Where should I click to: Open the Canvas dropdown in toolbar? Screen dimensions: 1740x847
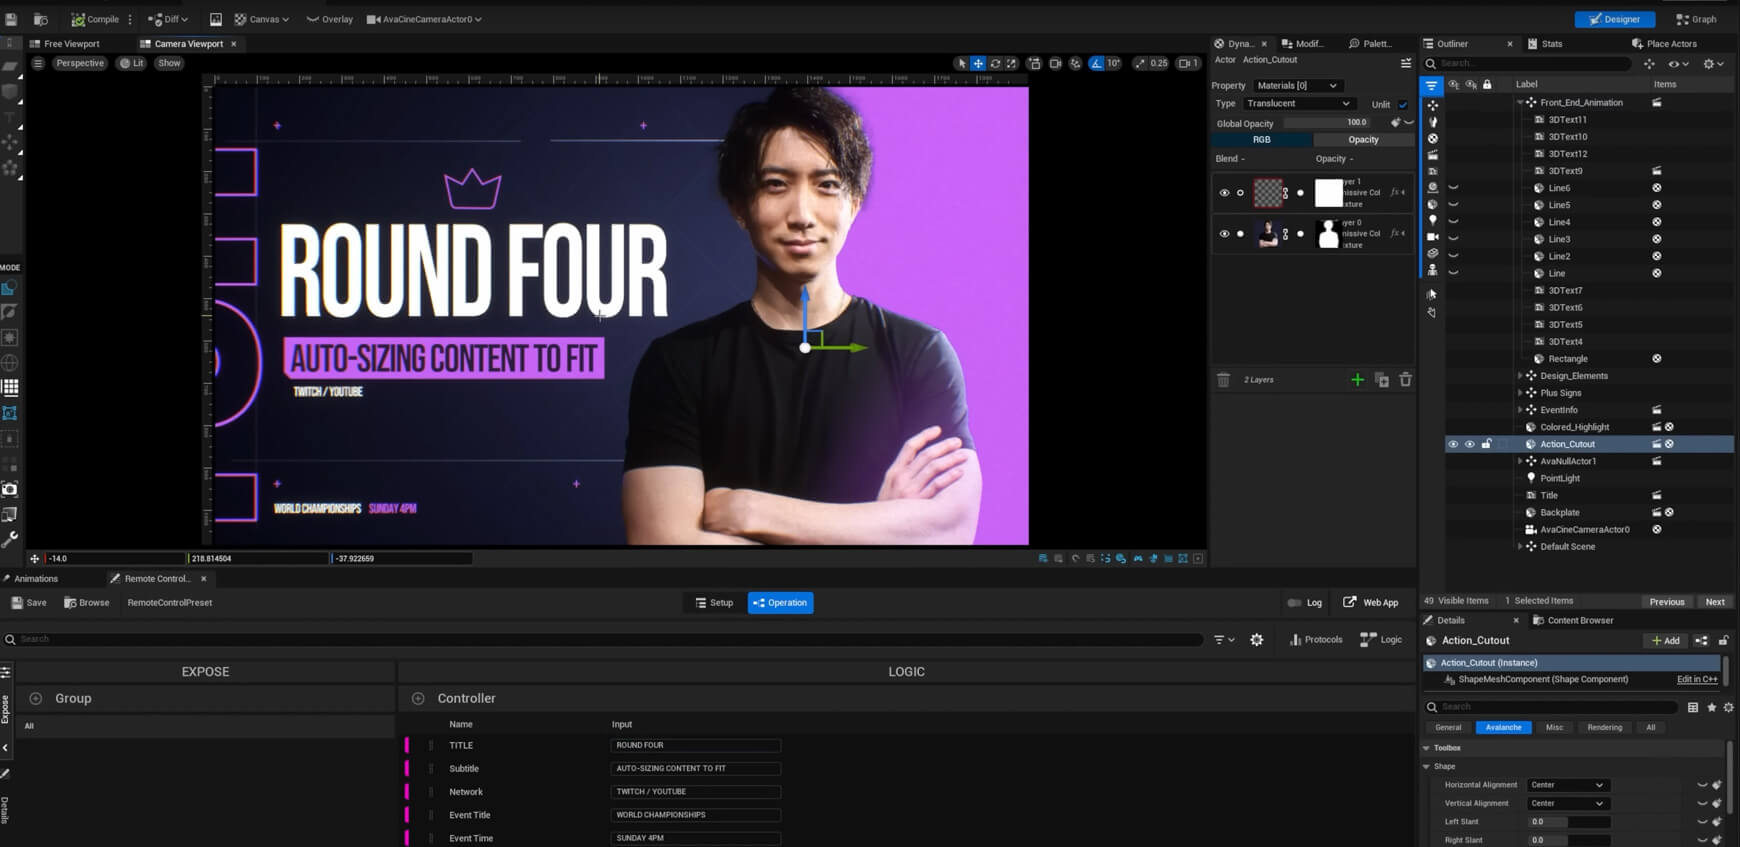(261, 19)
